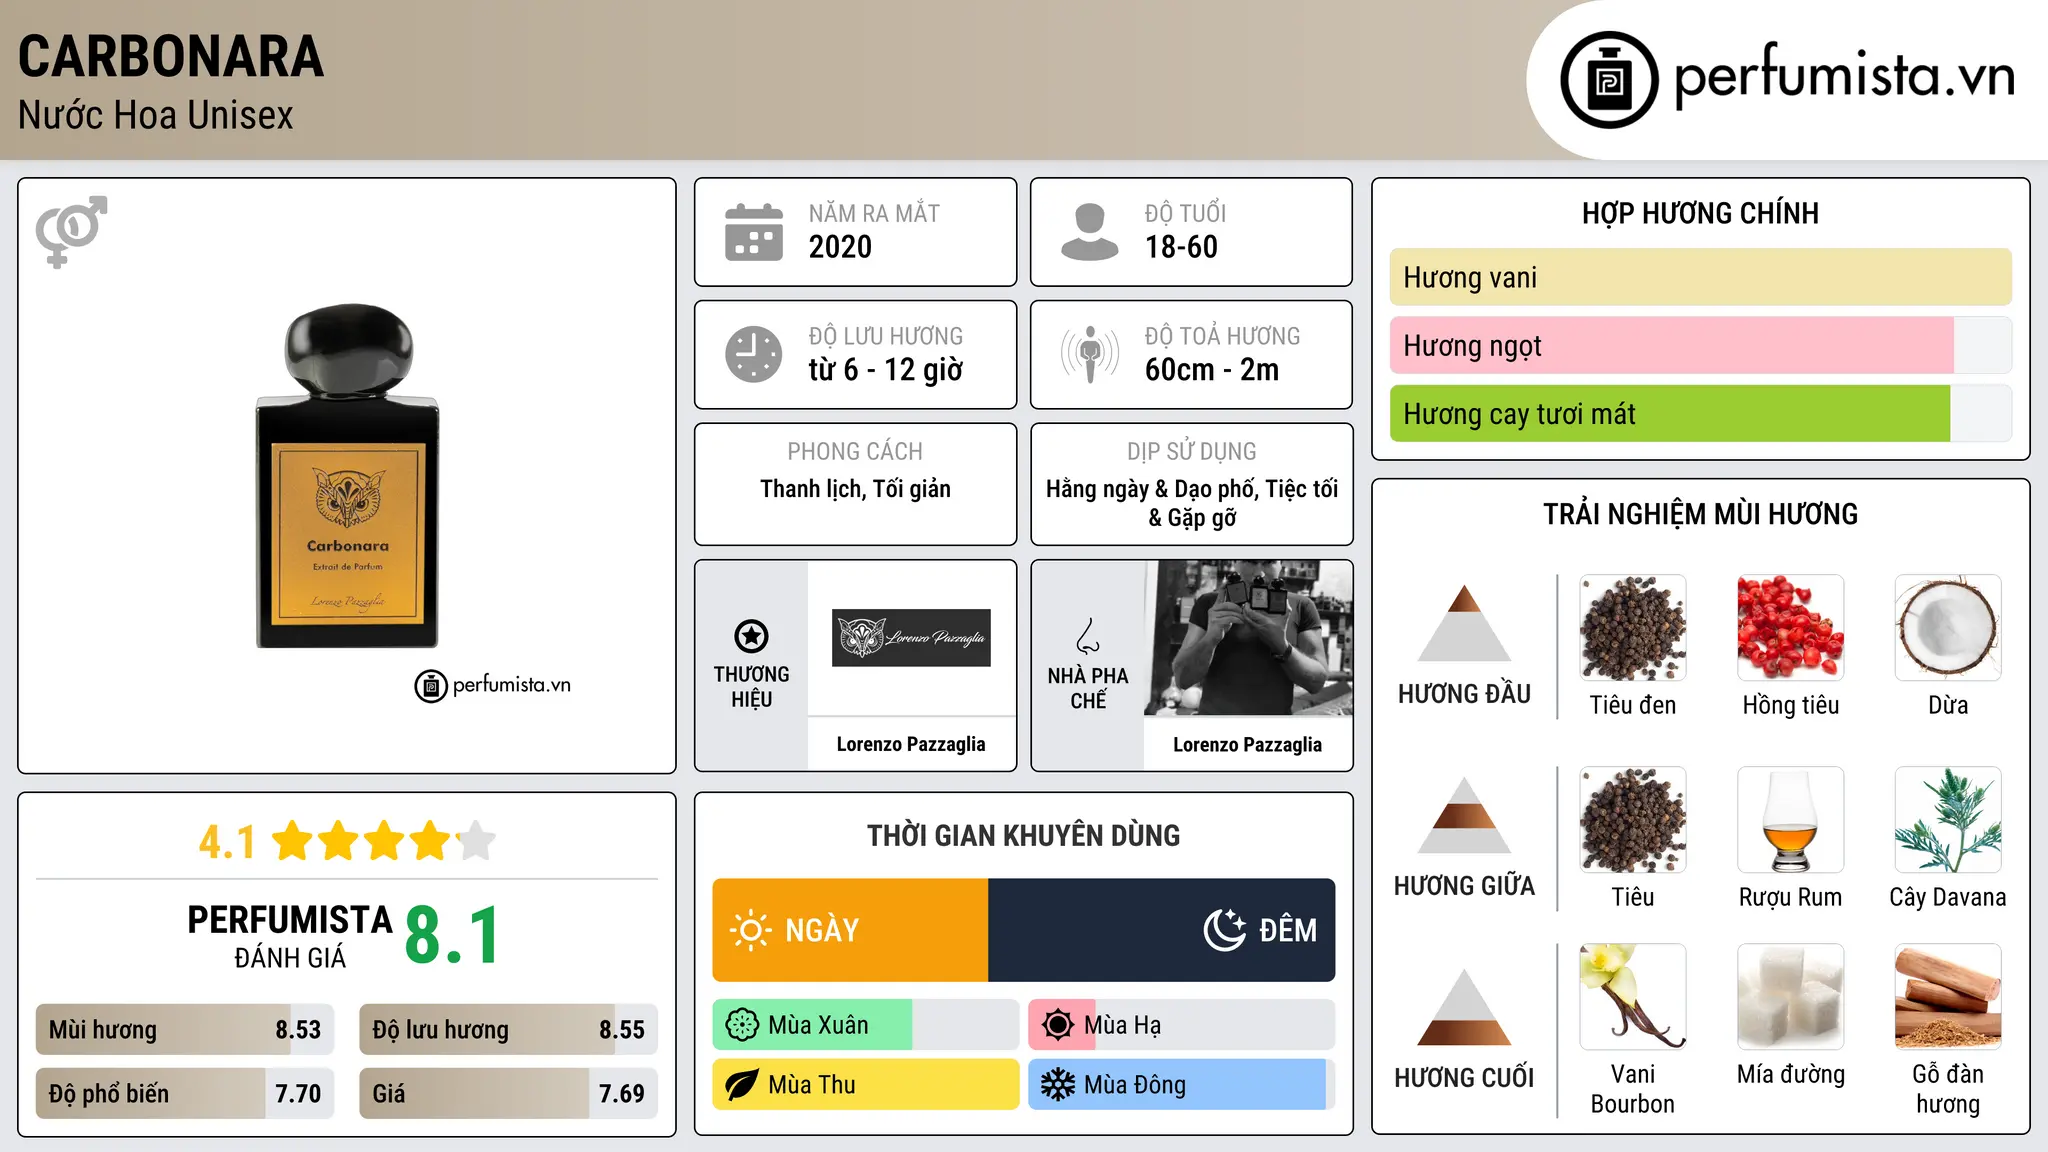Select the Hồng tiêu pink pepper thumbnail
This screenshot has height=1152, width=2048.
click(1791, 628)
